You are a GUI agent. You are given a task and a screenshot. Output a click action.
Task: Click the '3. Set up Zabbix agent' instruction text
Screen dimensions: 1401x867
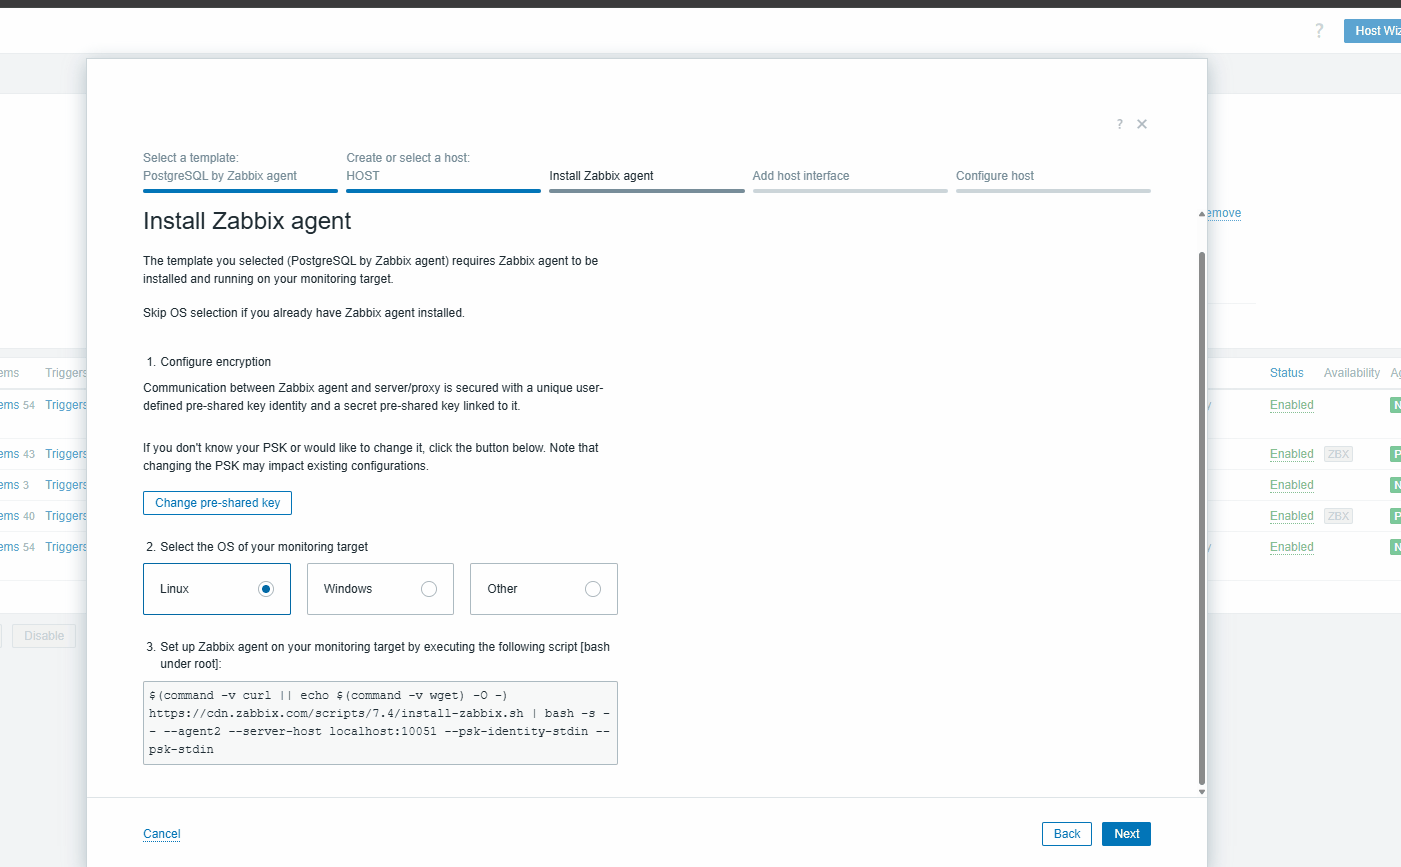pyautogui.click(x=378, y=655)
